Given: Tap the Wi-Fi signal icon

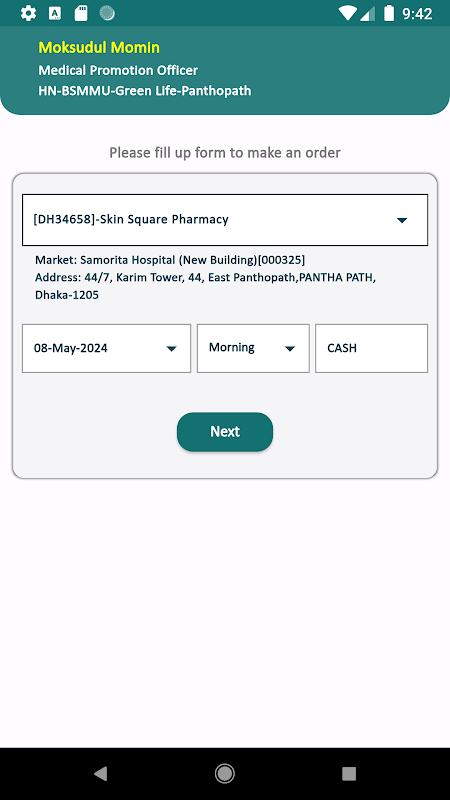Looking at the screenshot, I should [348, 13].
